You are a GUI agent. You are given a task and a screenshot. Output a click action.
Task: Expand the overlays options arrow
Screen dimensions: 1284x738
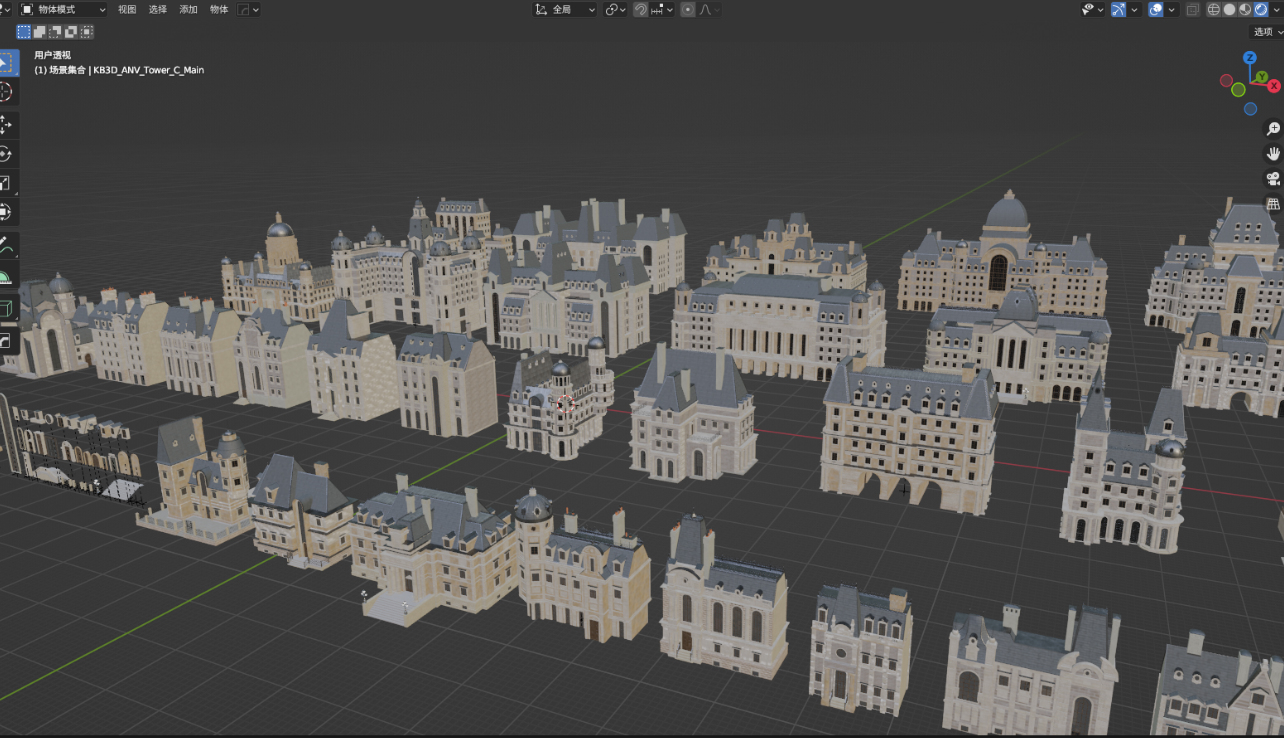[x=1171, y=9]
